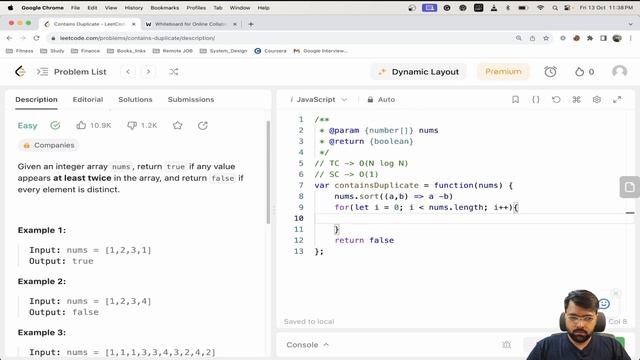Go to next problem arrow

148,72
